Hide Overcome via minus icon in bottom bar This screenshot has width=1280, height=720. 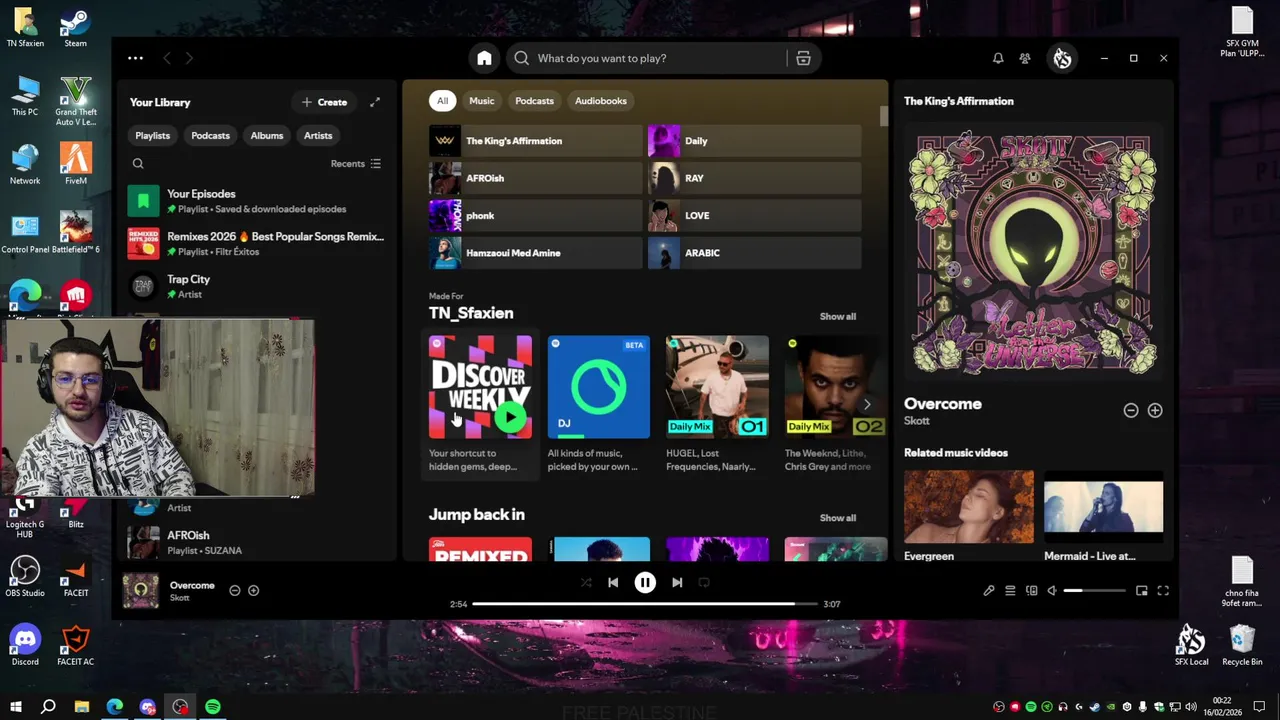click(x=235, y=591)
